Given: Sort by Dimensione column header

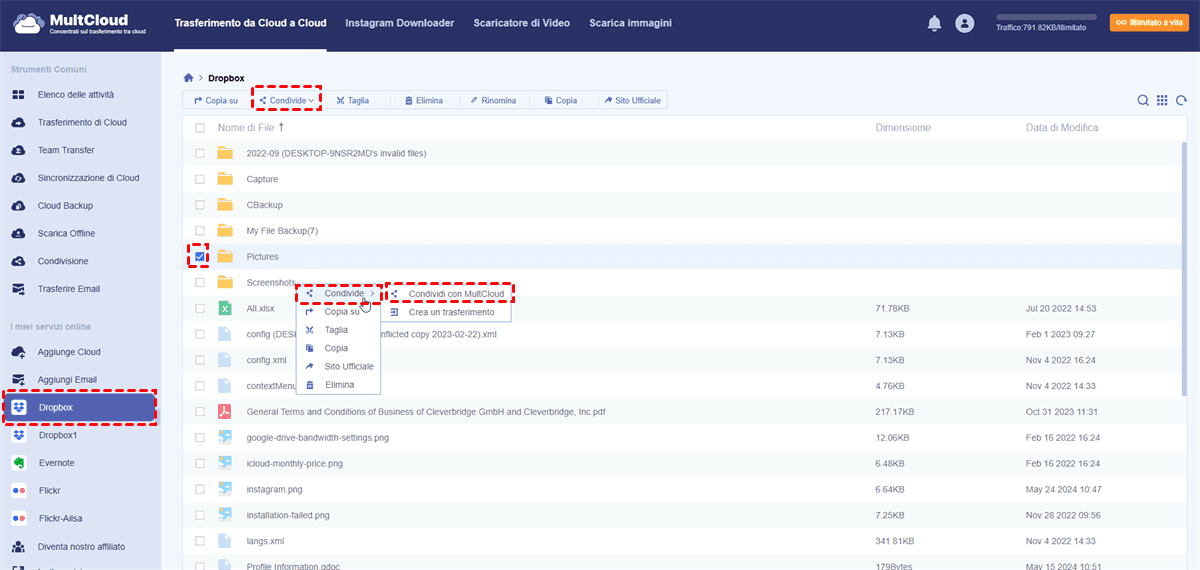Looking at the screenshot, I should pos(903,128).
